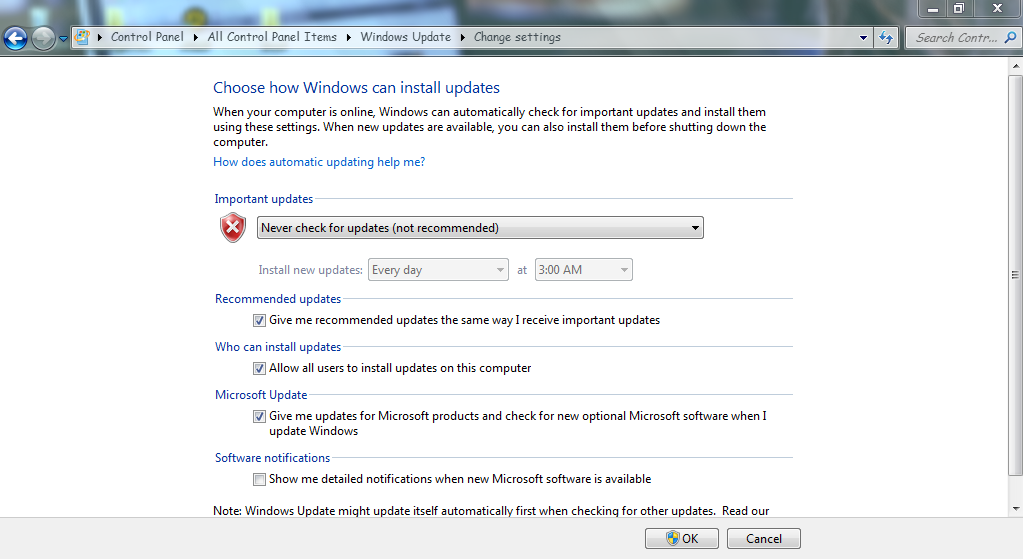Click Choose how Windows can install updates title
Image resolution: width=1023 pixels, height=559 pixels.
(x=356, y=87)
